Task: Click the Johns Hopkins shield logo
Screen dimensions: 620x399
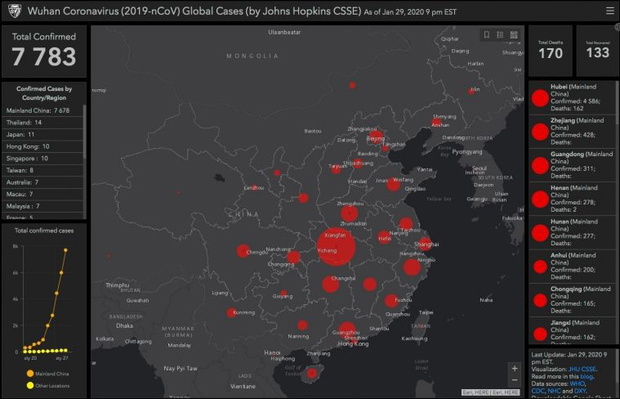Action: coord(15,11)
